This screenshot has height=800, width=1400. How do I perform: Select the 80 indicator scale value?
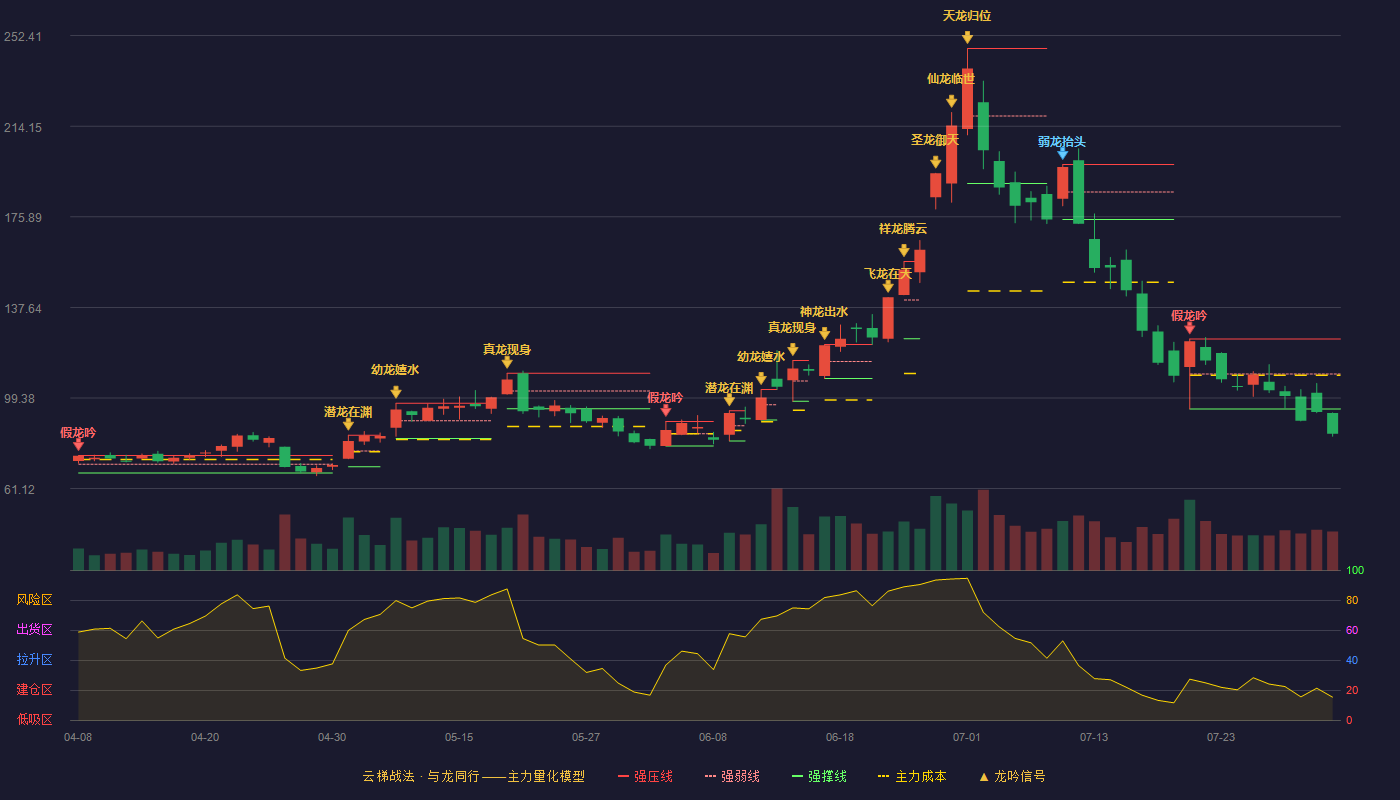[x=1352, y=600]
